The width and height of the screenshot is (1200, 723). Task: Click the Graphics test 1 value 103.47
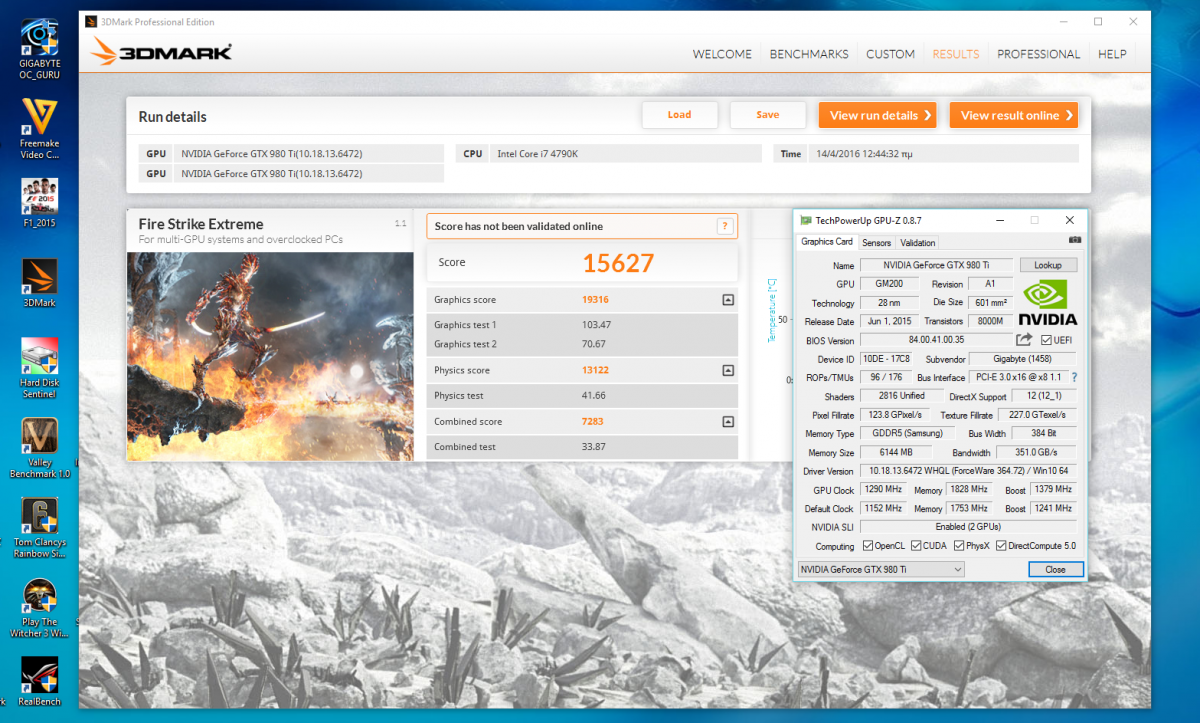596,325
